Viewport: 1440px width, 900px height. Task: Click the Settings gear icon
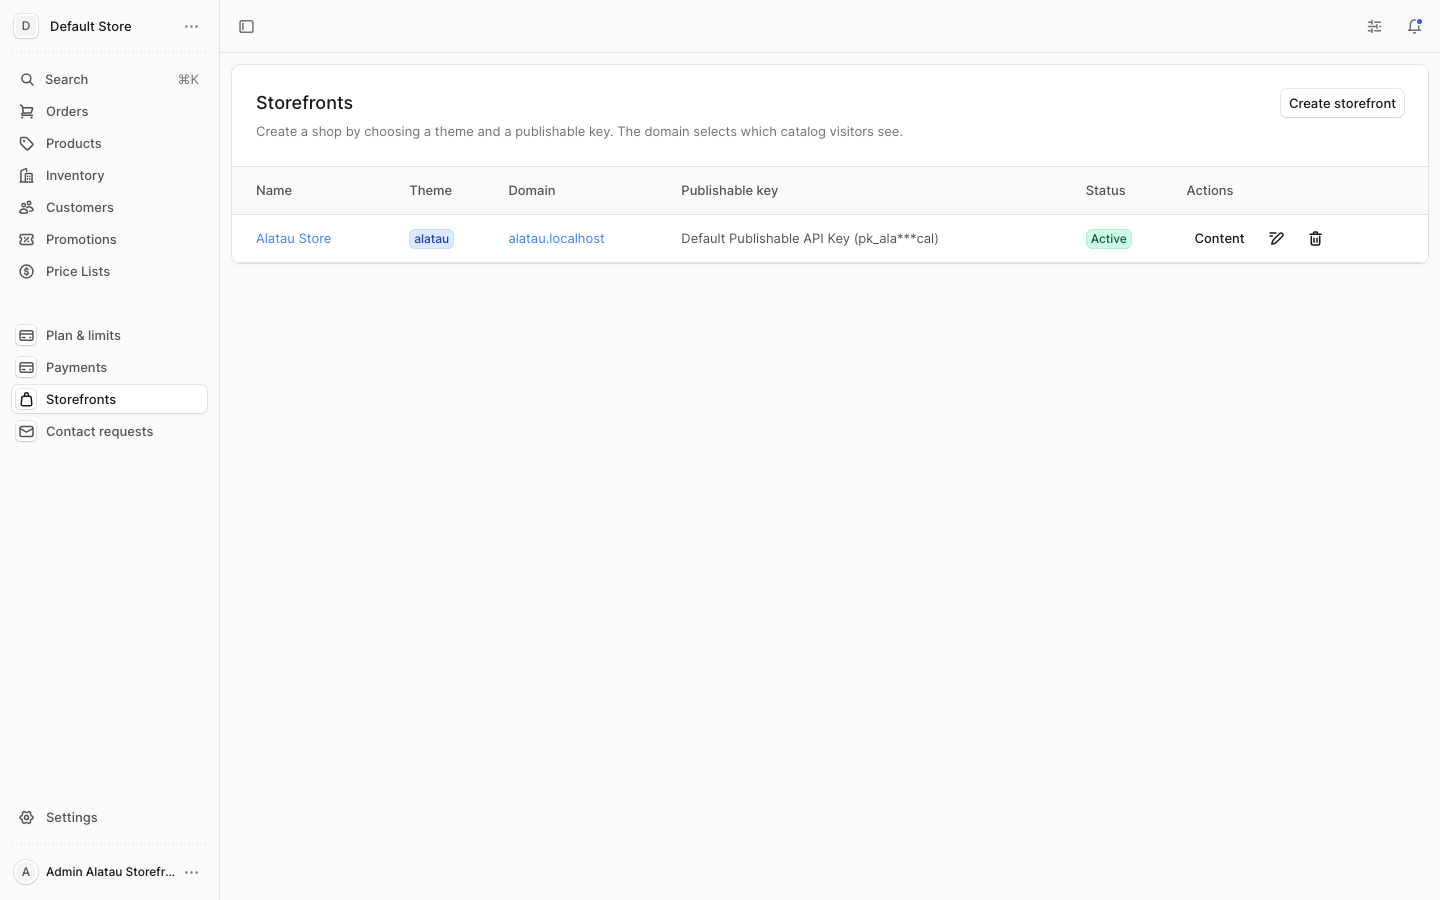(x=27, y=818)
